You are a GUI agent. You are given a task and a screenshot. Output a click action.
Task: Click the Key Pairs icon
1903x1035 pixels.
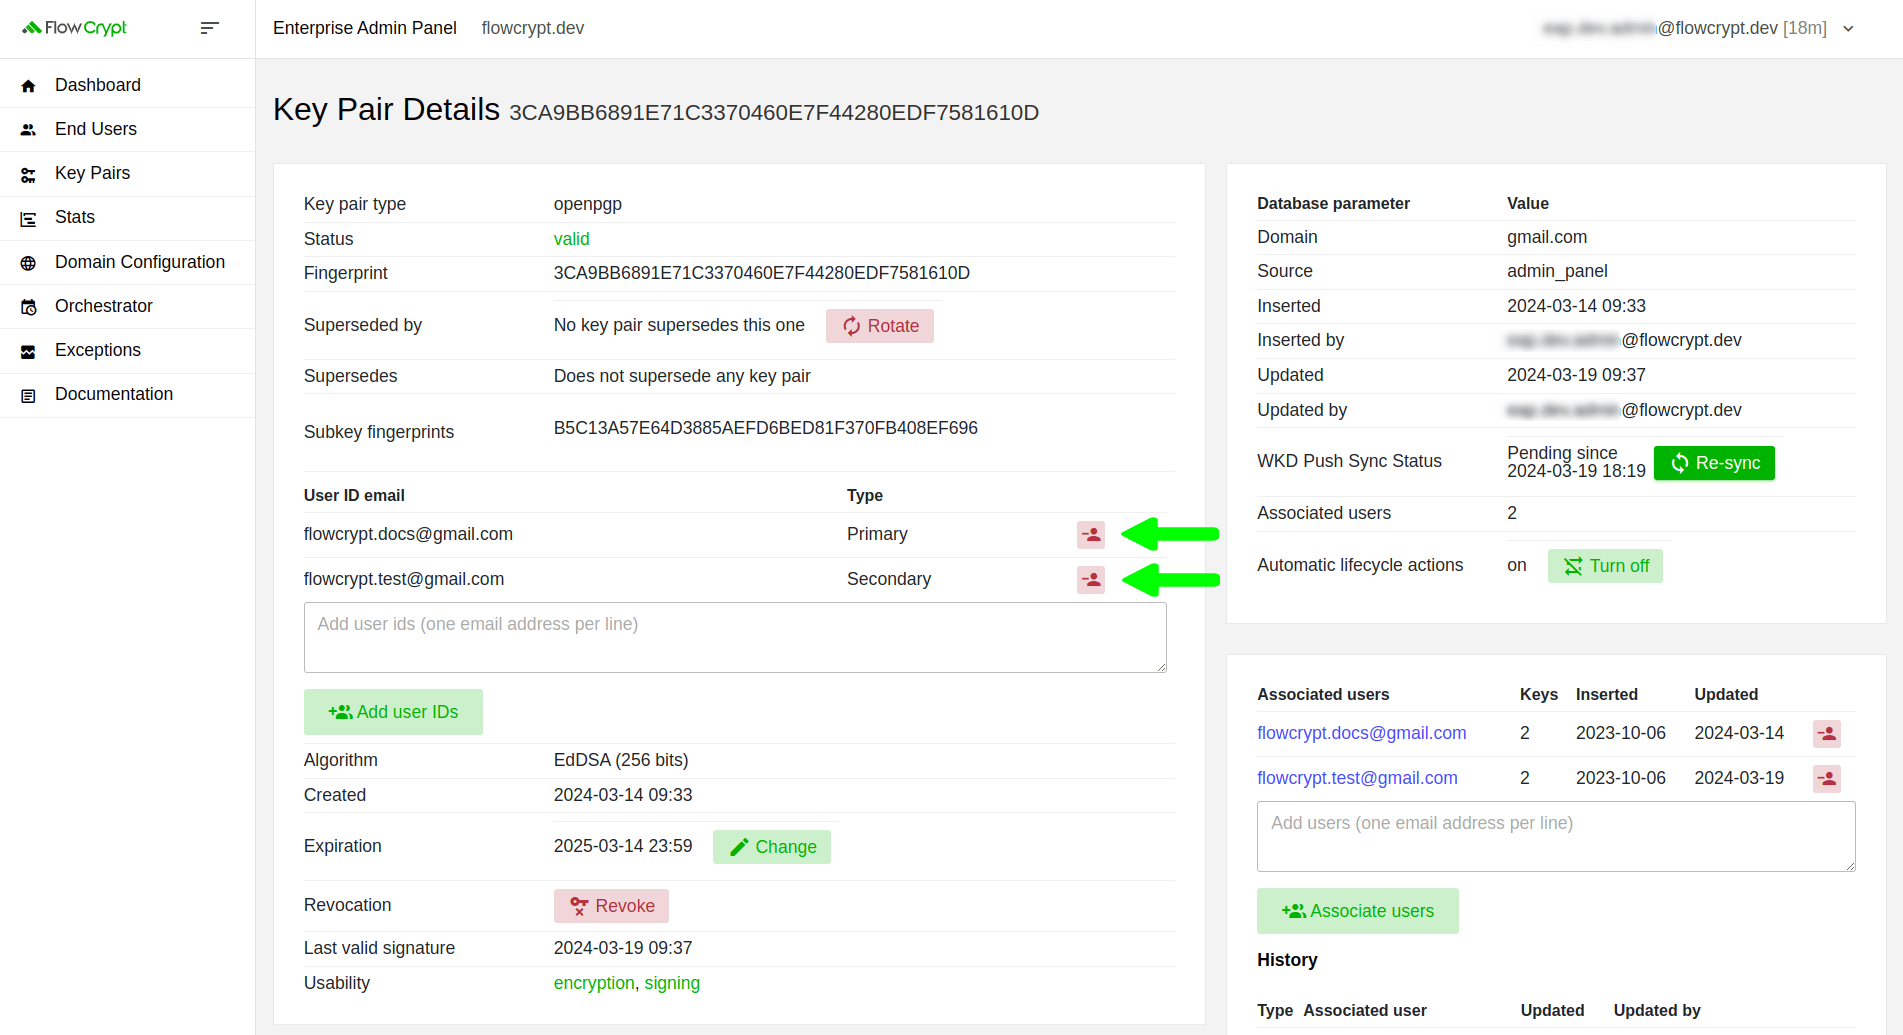click(x=28, y=175)
